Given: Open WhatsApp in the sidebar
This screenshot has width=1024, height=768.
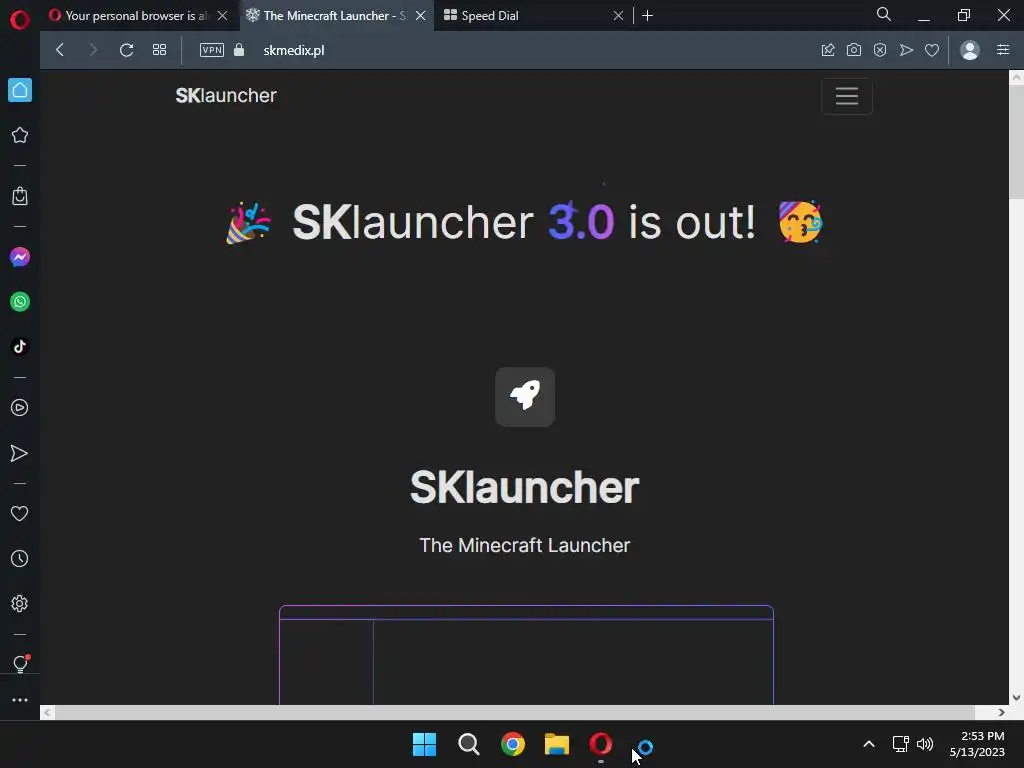Looking at the screenshot, I should tap(20, 302).
